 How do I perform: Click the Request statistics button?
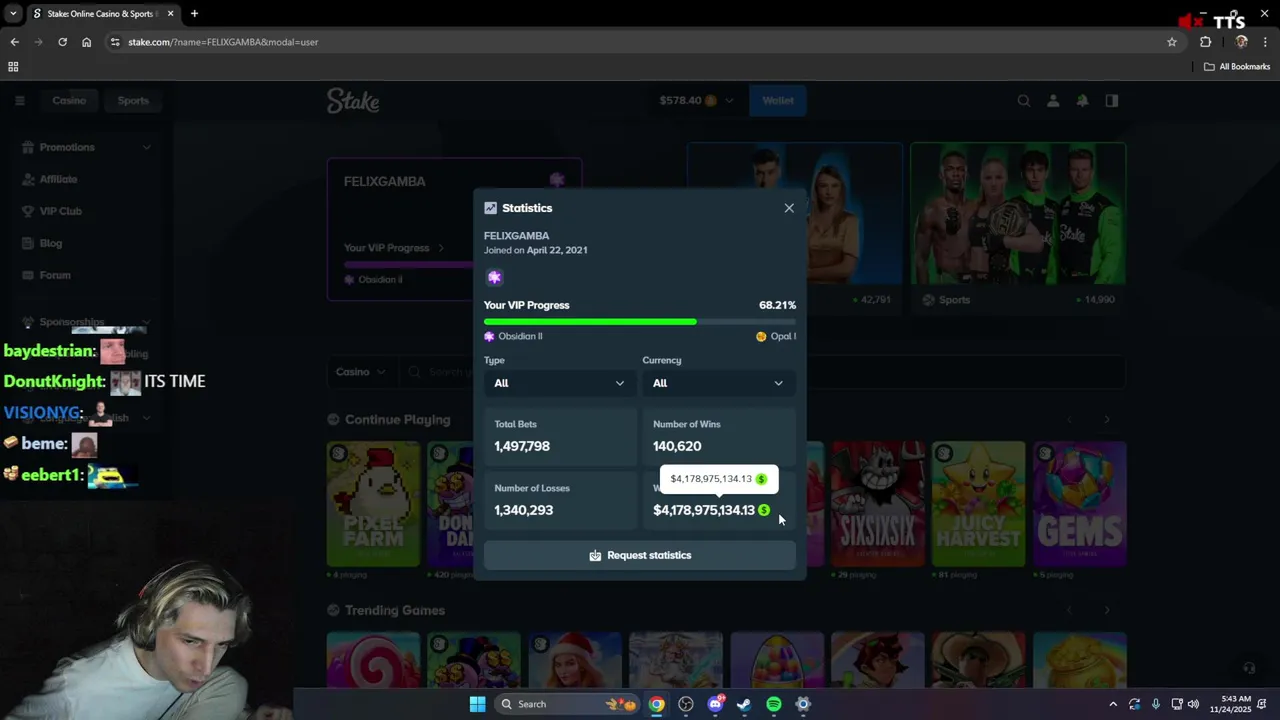[x=640, y=555]
